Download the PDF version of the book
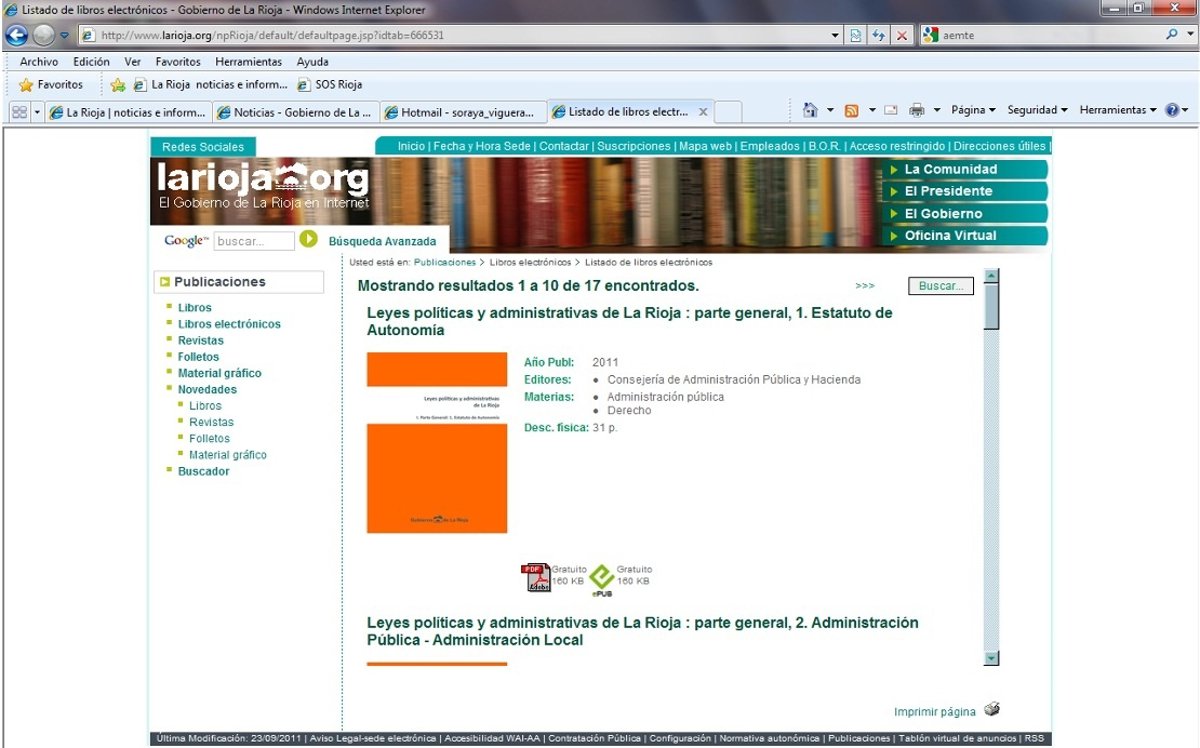Image resolution: width=1200 pixels, height=748 pixels. click(535, 578)
